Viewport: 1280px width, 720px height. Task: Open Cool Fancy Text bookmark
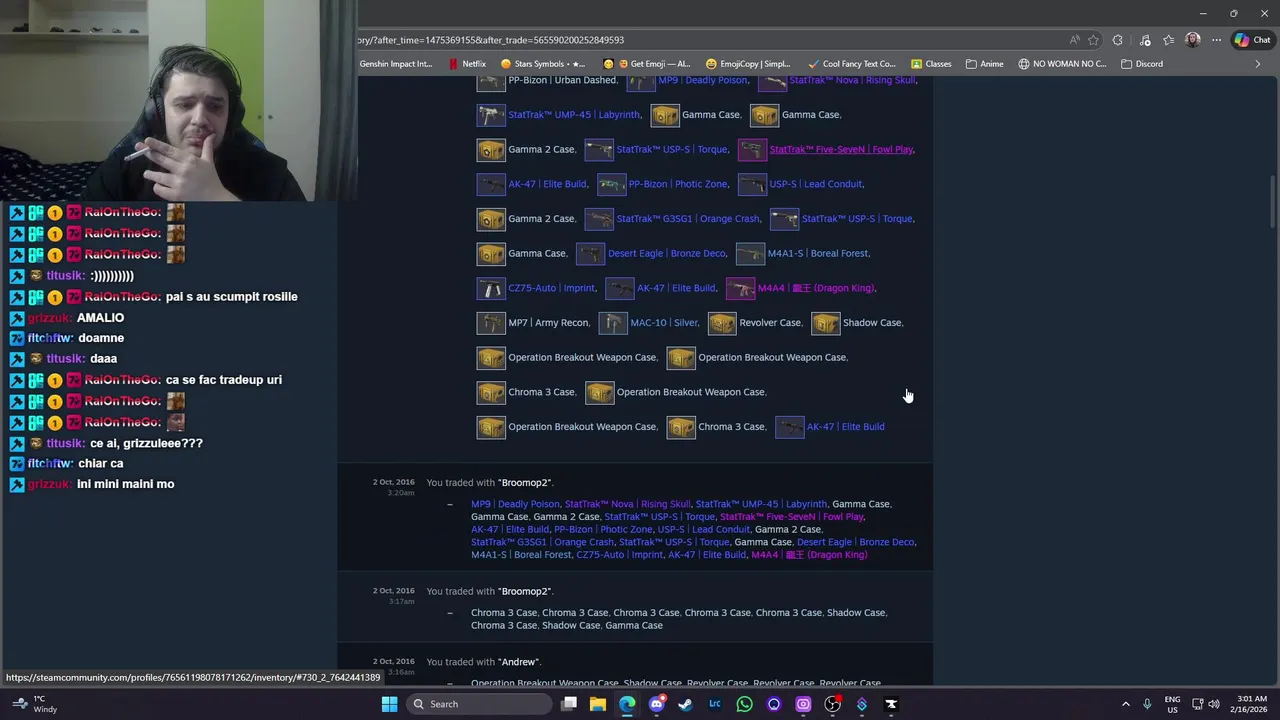point(851,64)
